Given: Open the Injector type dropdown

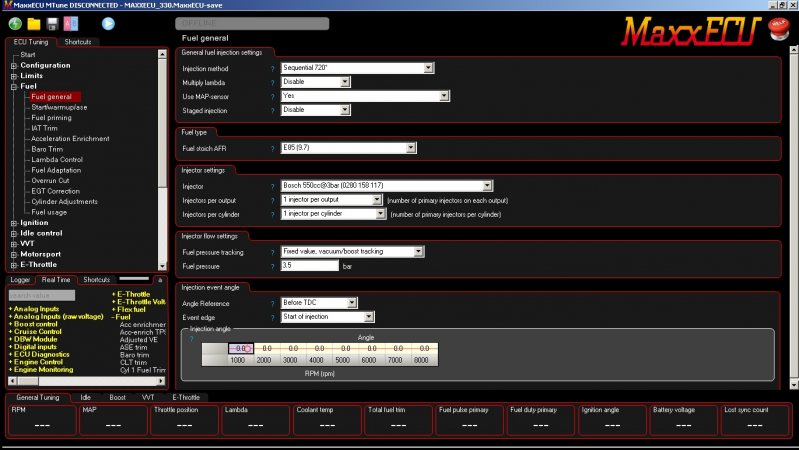Looking at the screenshot, I should pos(387,186).
